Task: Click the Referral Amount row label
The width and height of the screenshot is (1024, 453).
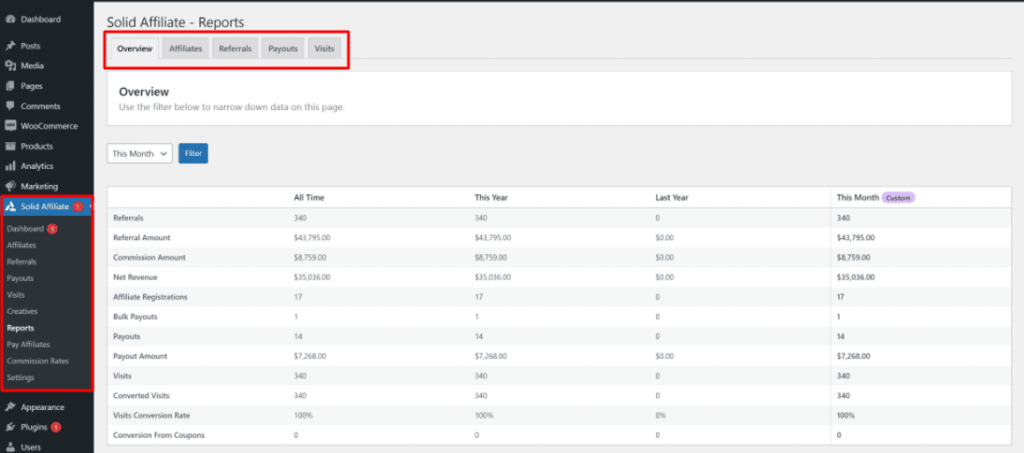Action: point(142,238)
